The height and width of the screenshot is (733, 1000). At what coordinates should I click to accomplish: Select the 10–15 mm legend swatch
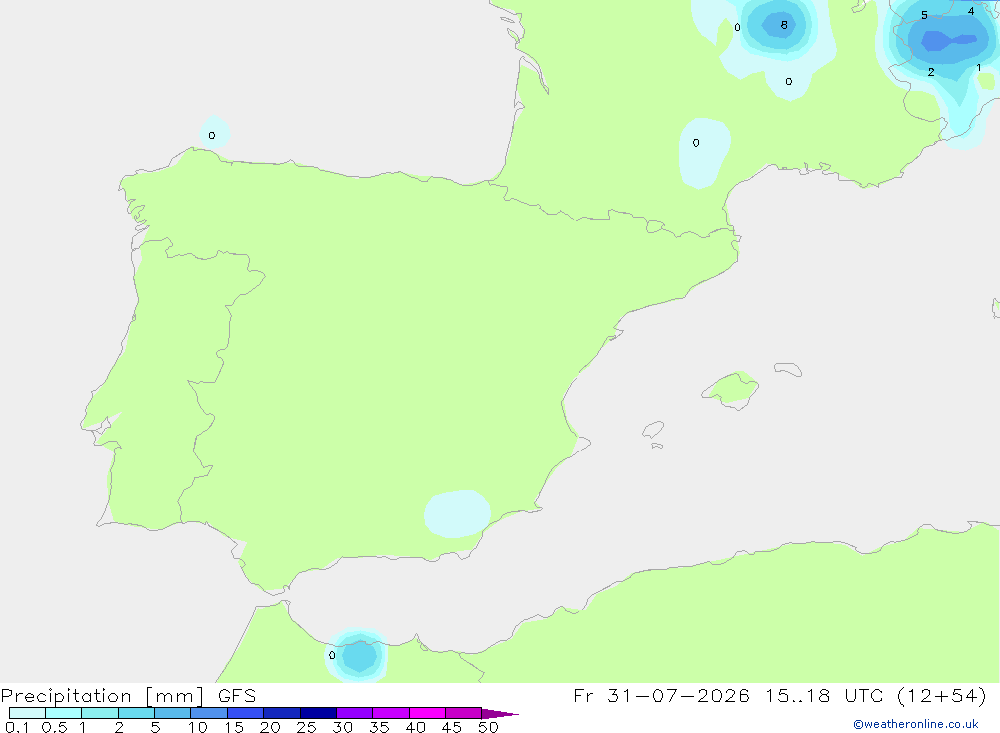coord(209,713)
